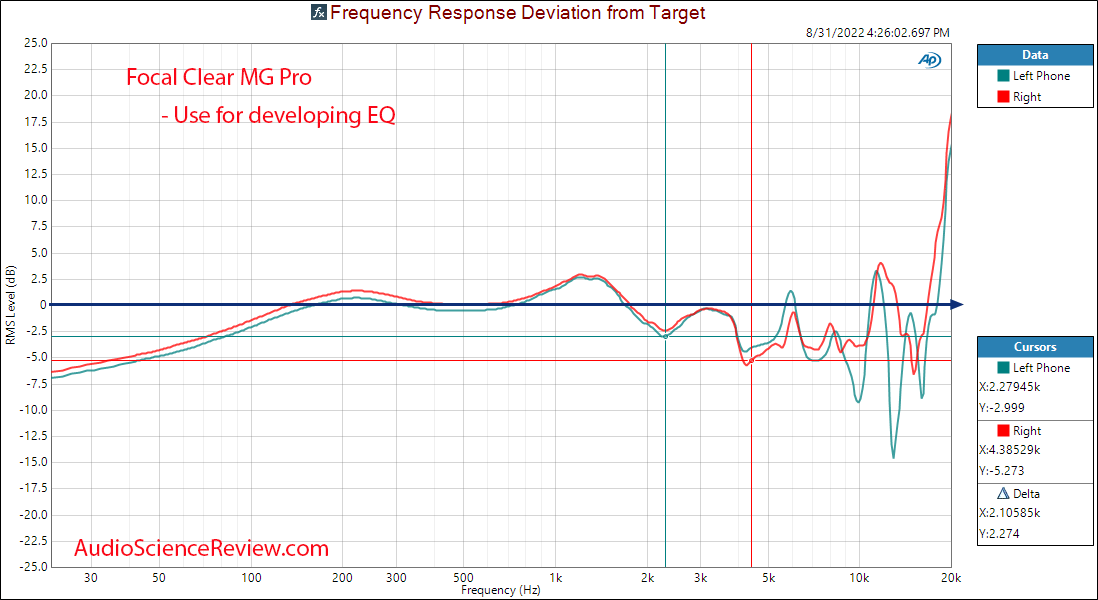Click the Delta X:2.10585k value
This screenshot has height=600, width=1098.
[x=1009, y=512]
